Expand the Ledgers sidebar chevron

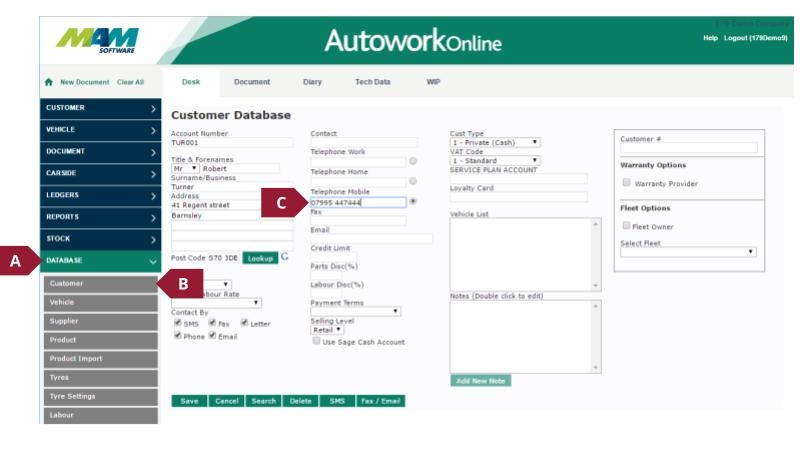[152, 195]
